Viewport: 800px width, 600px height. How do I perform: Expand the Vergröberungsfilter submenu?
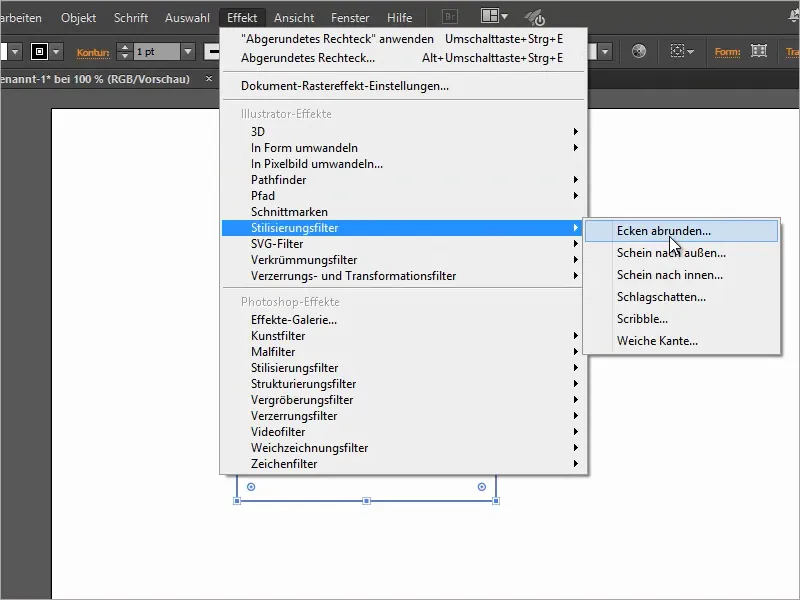tap(403, 400)
